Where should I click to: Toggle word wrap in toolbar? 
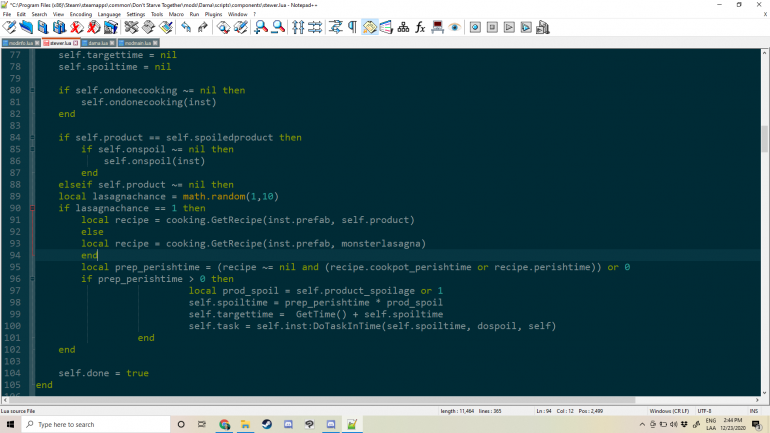(335, 27)
